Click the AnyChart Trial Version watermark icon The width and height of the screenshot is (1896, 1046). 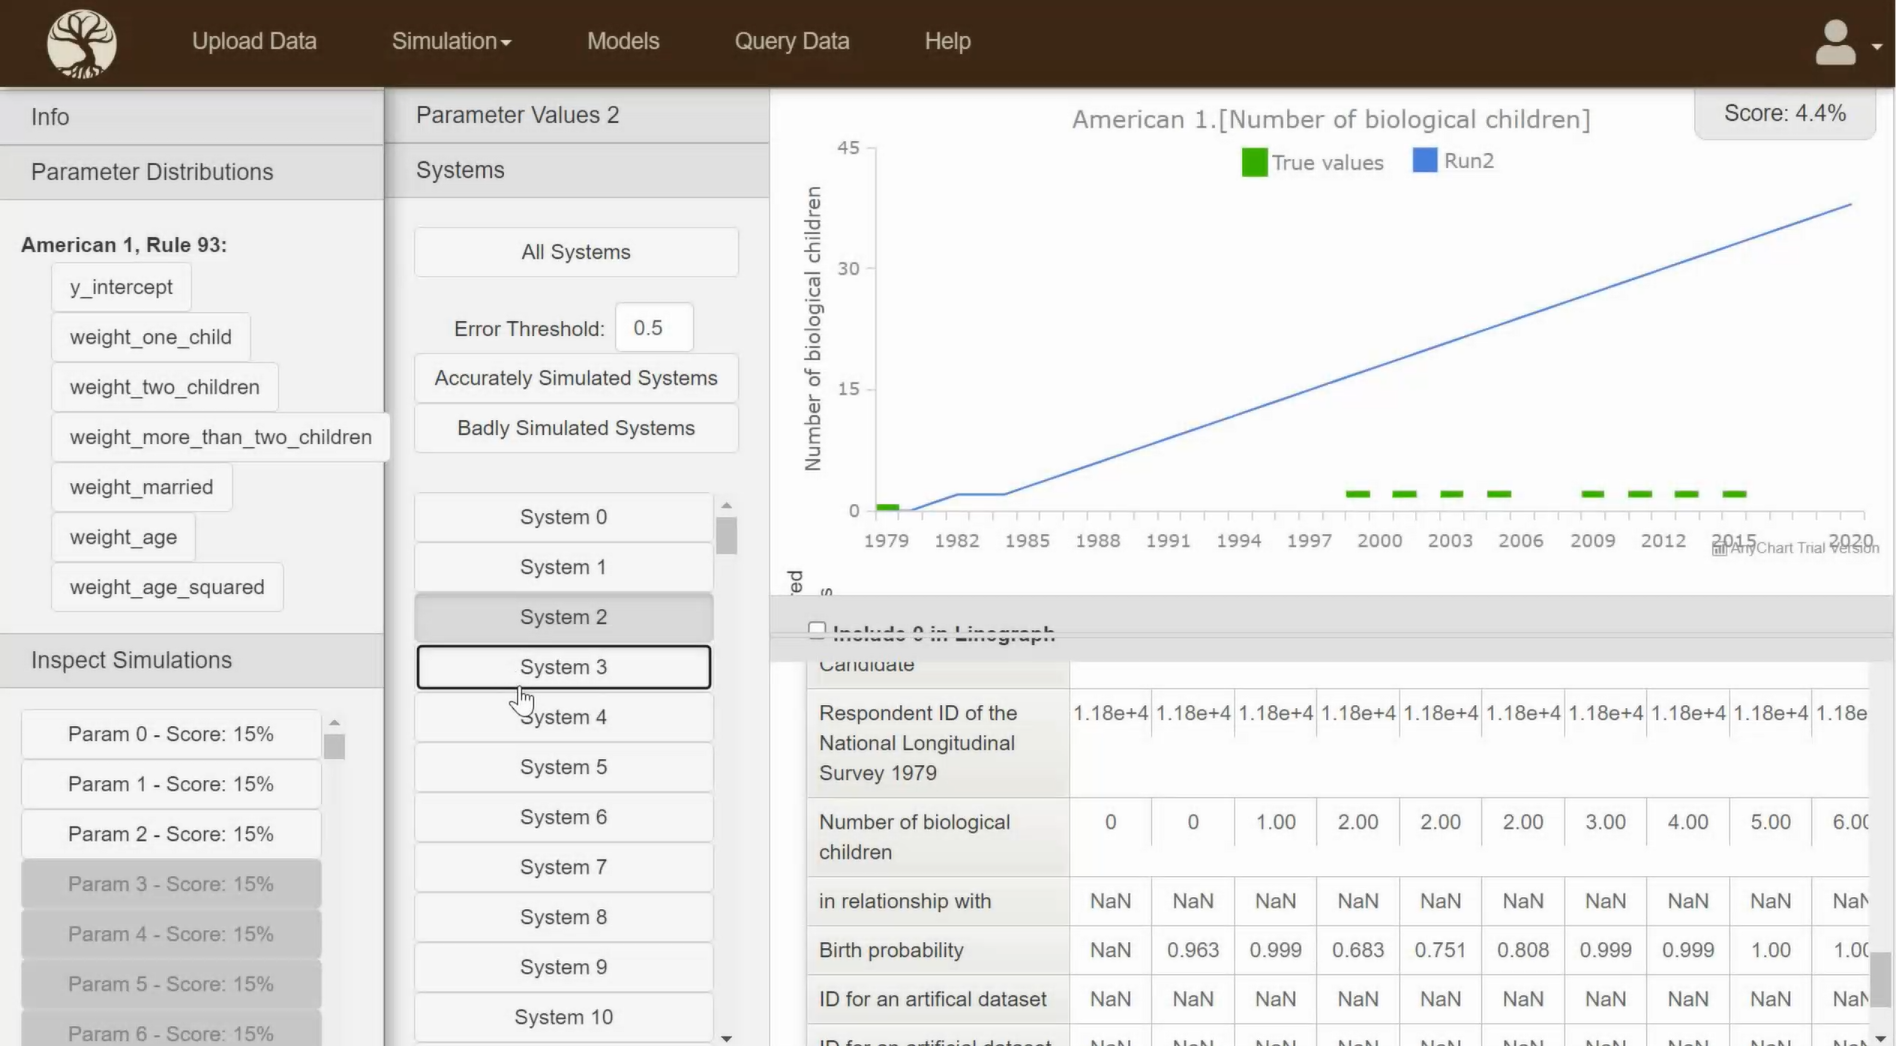click(x=1719, y=549)
